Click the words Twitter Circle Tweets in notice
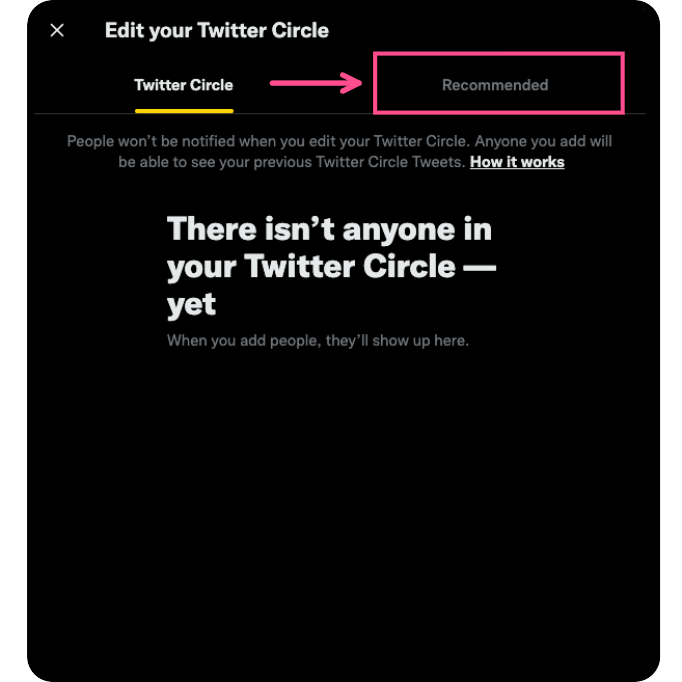 tap(391, 162)
